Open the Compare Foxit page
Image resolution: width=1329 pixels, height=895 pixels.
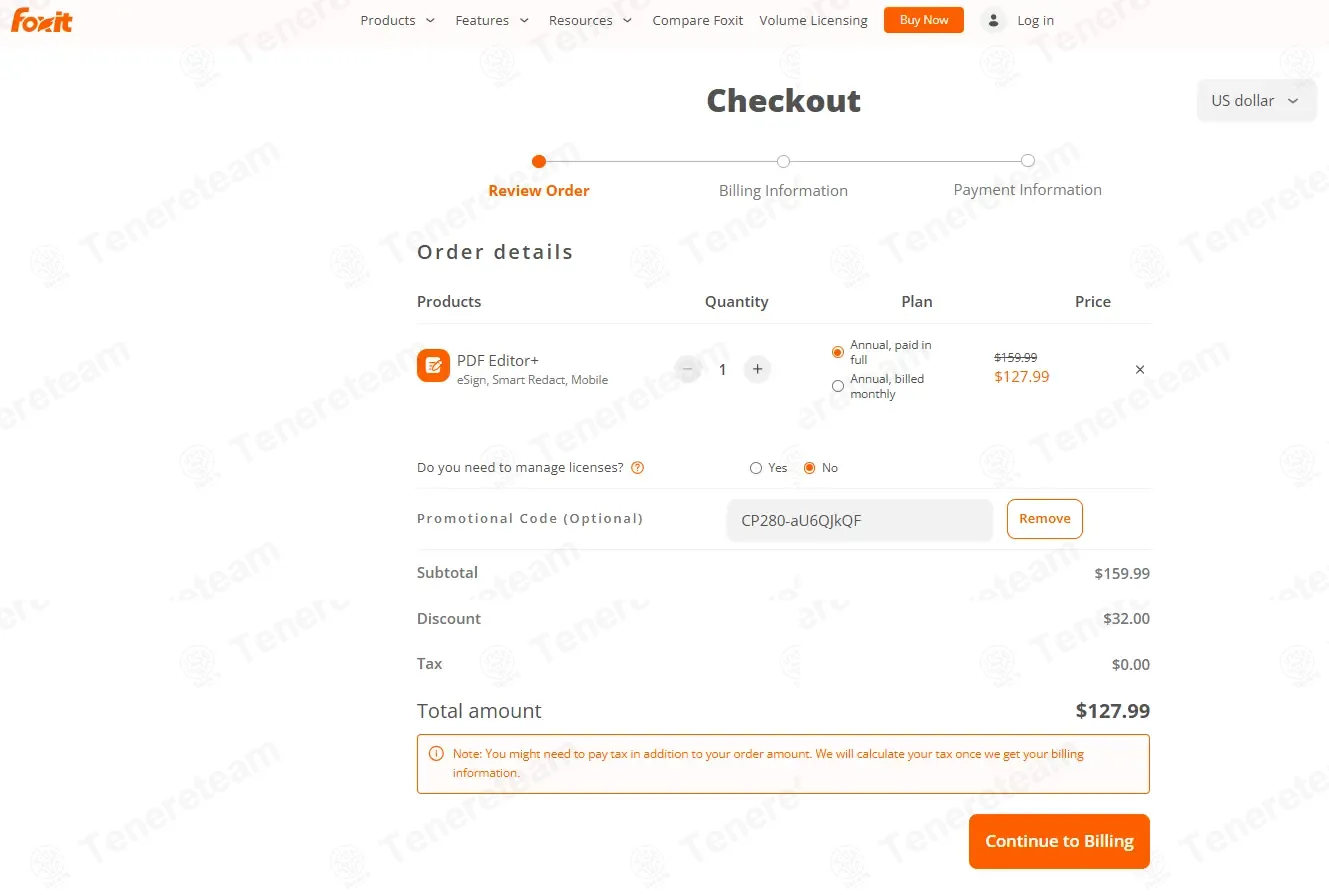point(697,20)
